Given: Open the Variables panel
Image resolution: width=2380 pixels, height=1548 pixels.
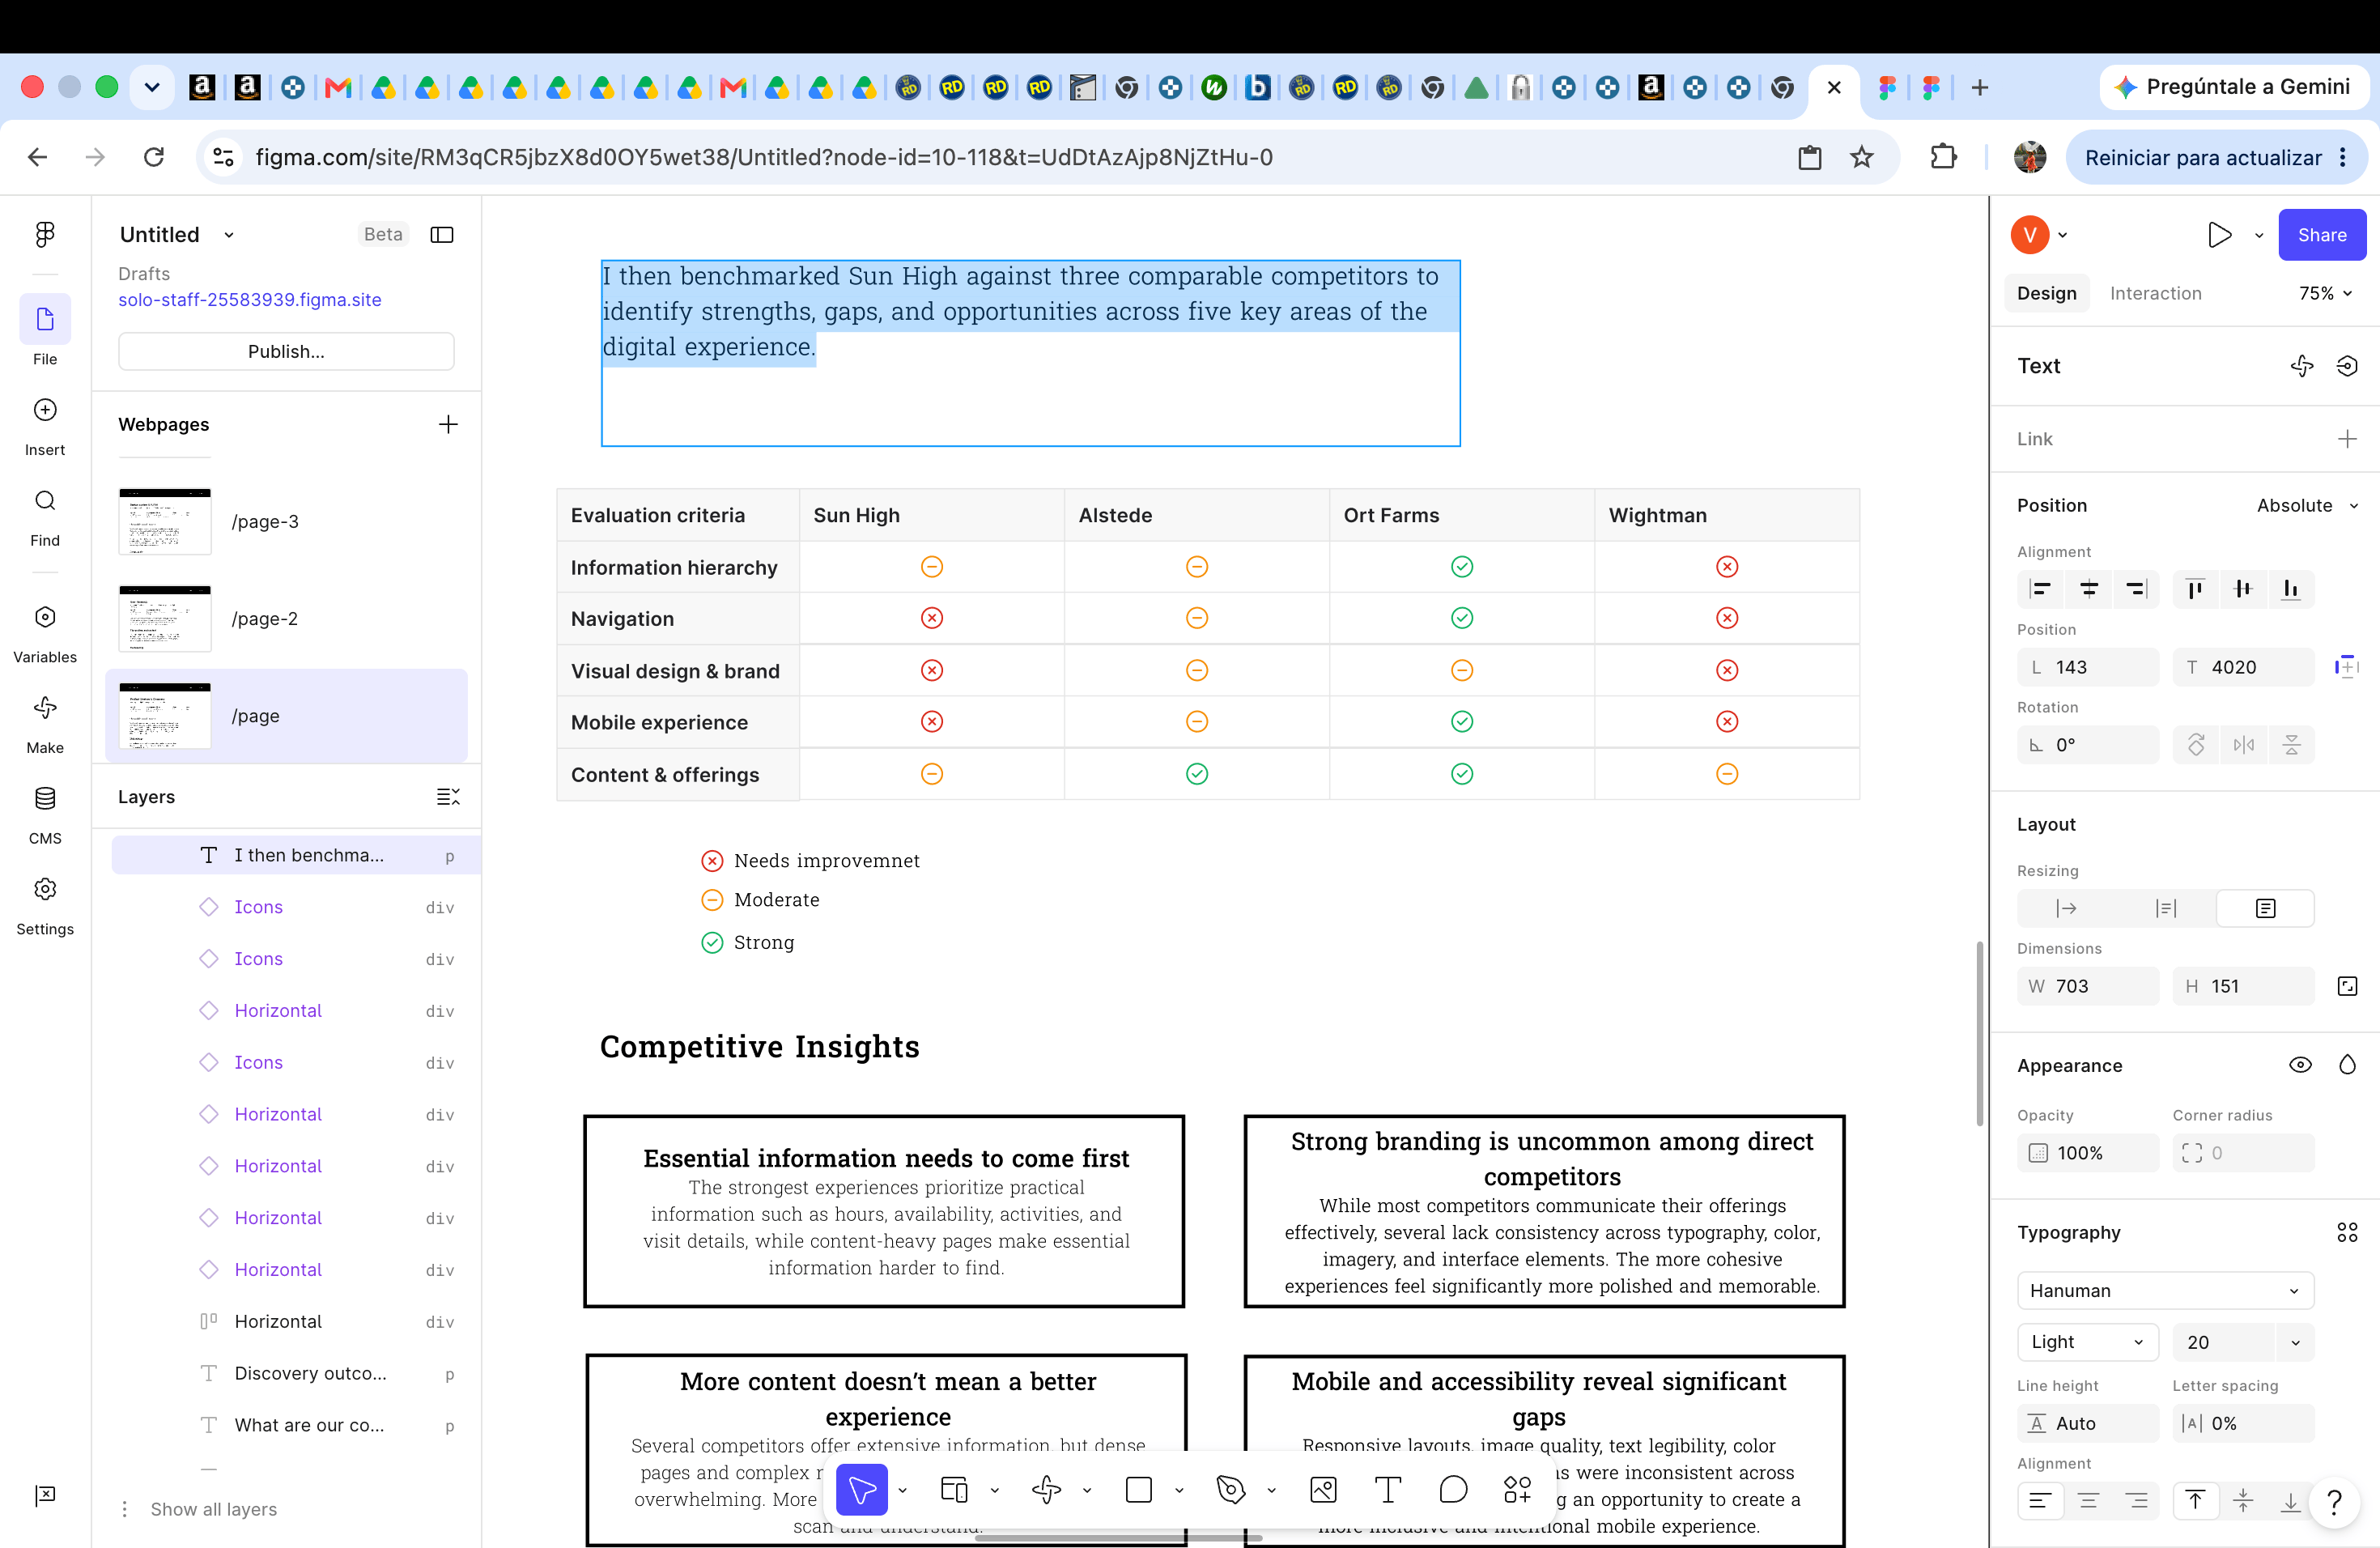Looking at the screenshot, I should coord(45,634).
